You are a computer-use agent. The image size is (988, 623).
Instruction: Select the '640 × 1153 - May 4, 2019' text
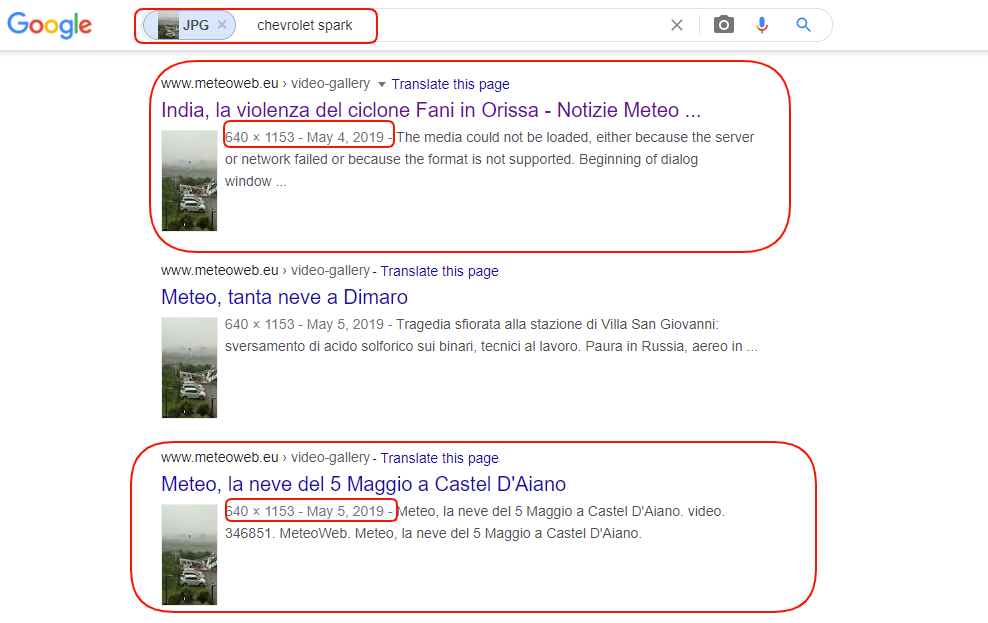(304, 137)
